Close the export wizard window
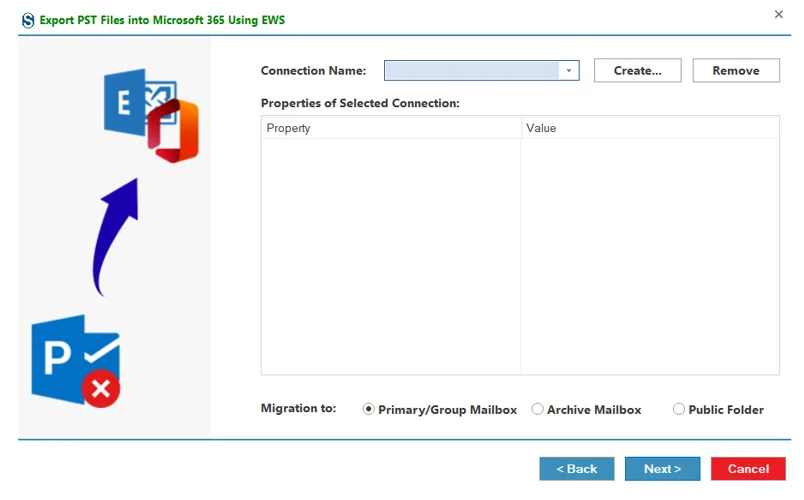The image size is (804, 500). point(778,14)
